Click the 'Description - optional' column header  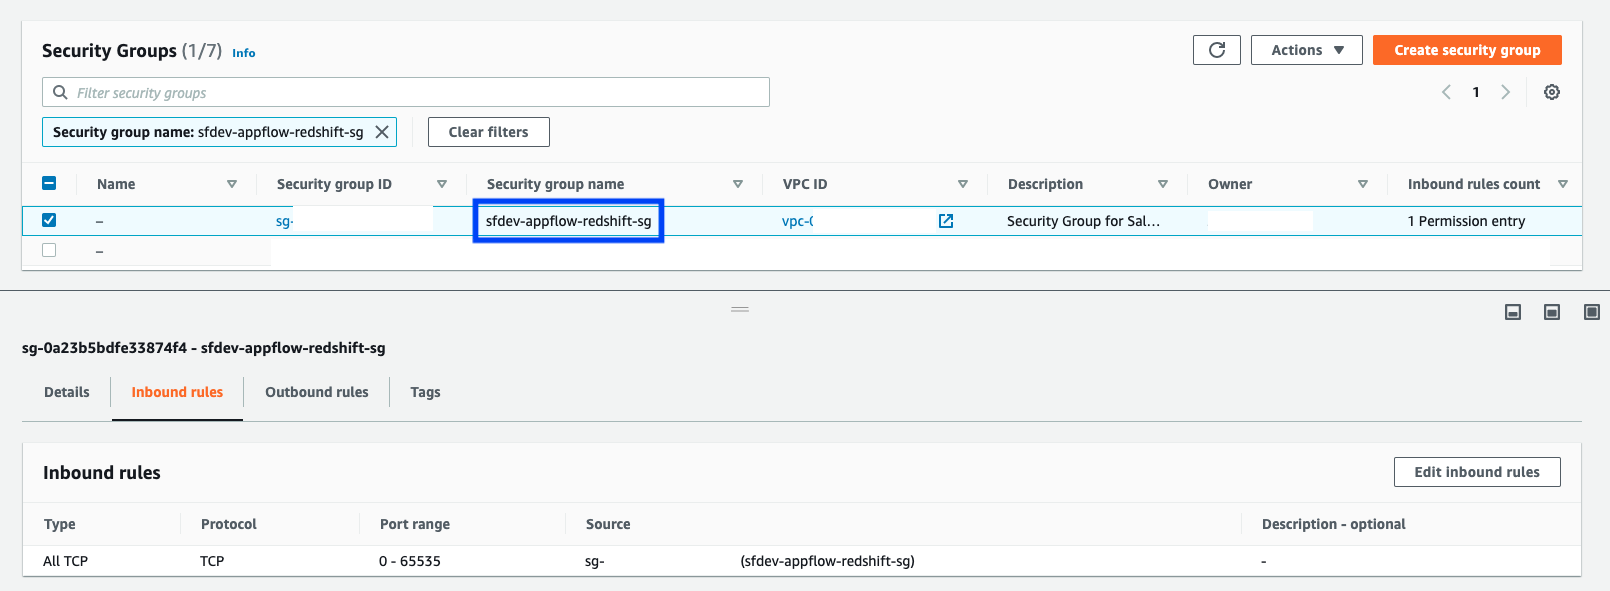coord(1334,524)
